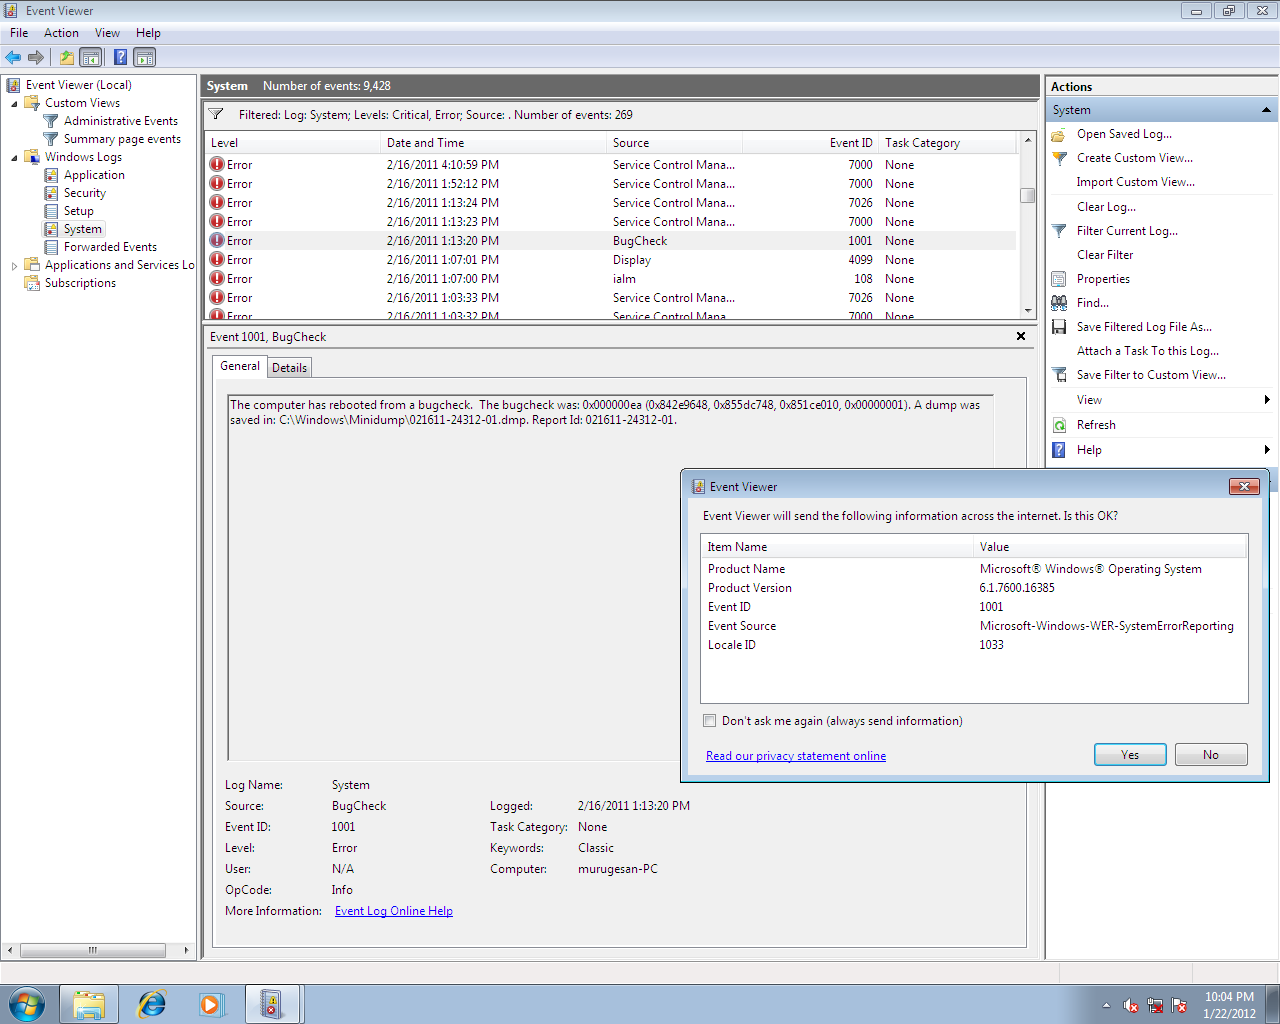Open the Help menu in the menu bar
Screen dimensions: 1280x1024
(148, 33)
